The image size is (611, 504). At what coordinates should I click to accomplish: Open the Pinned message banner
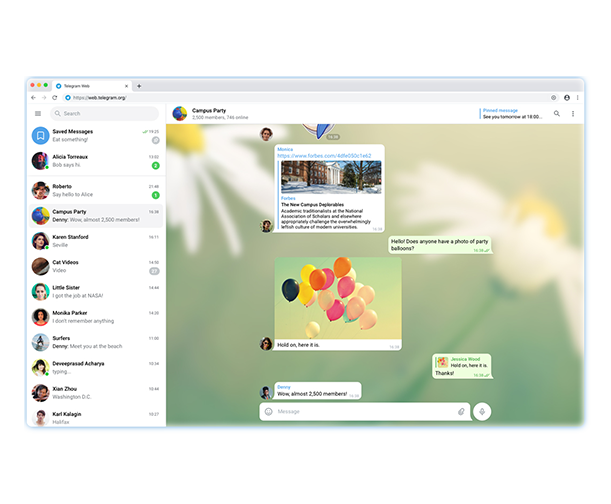tap(510, 113)
